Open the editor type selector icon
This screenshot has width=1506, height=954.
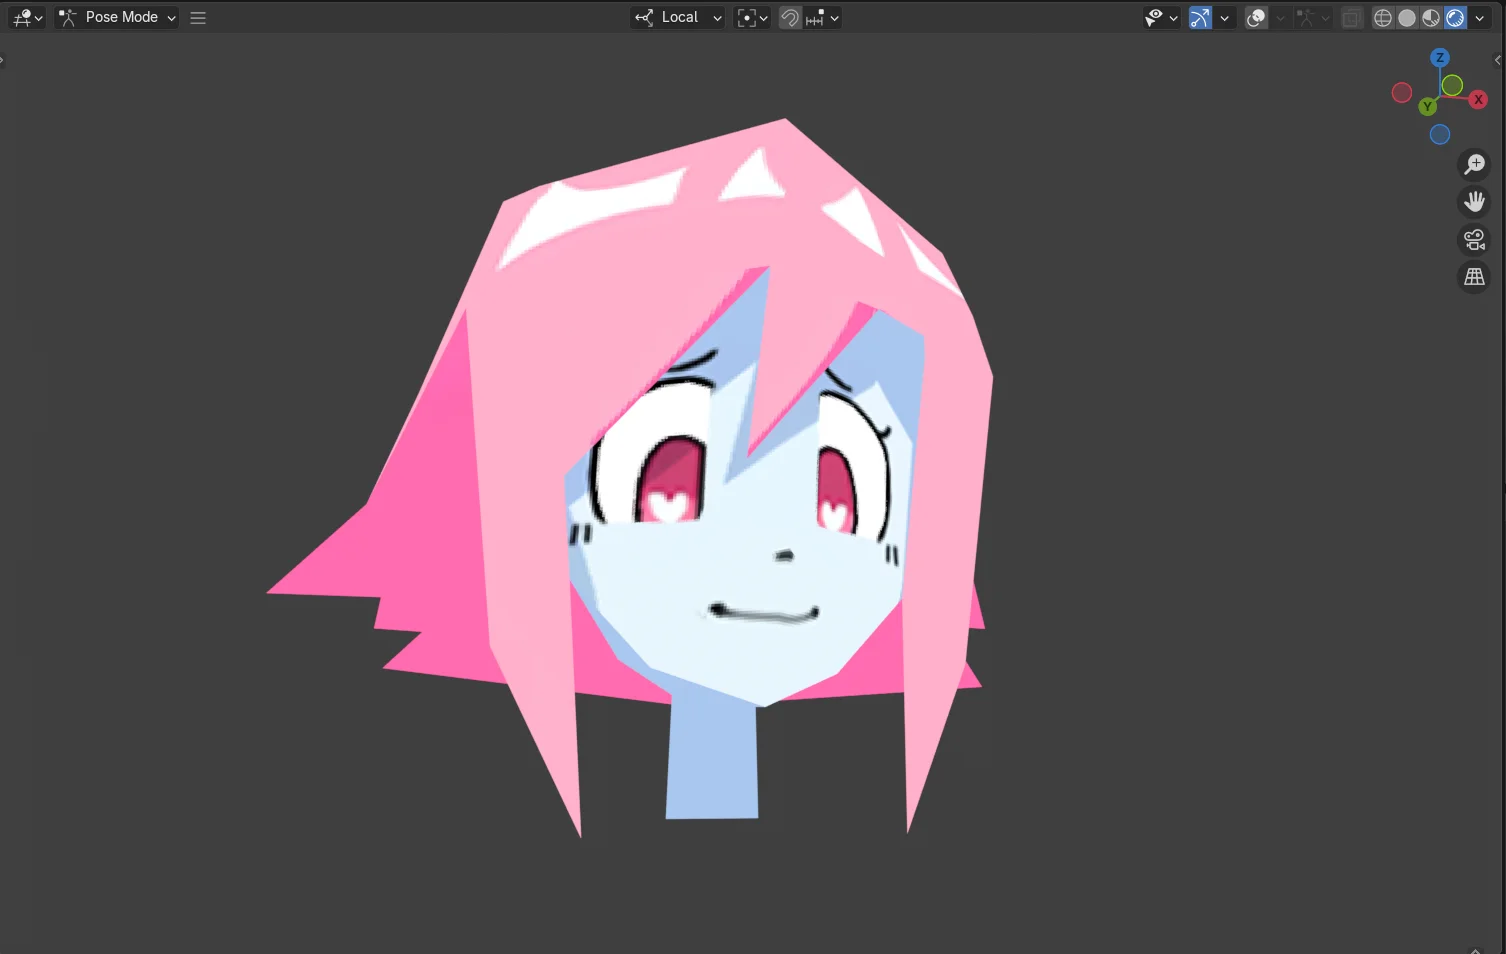coord(21,17)
